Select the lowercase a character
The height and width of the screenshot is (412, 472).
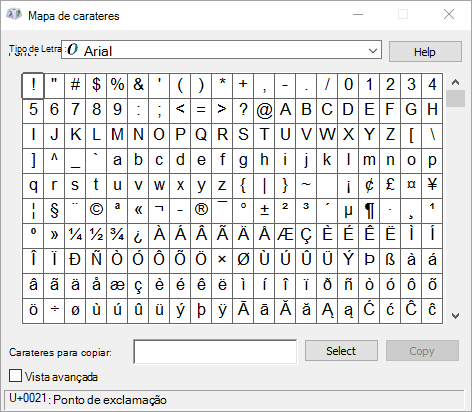coord(117,161)
